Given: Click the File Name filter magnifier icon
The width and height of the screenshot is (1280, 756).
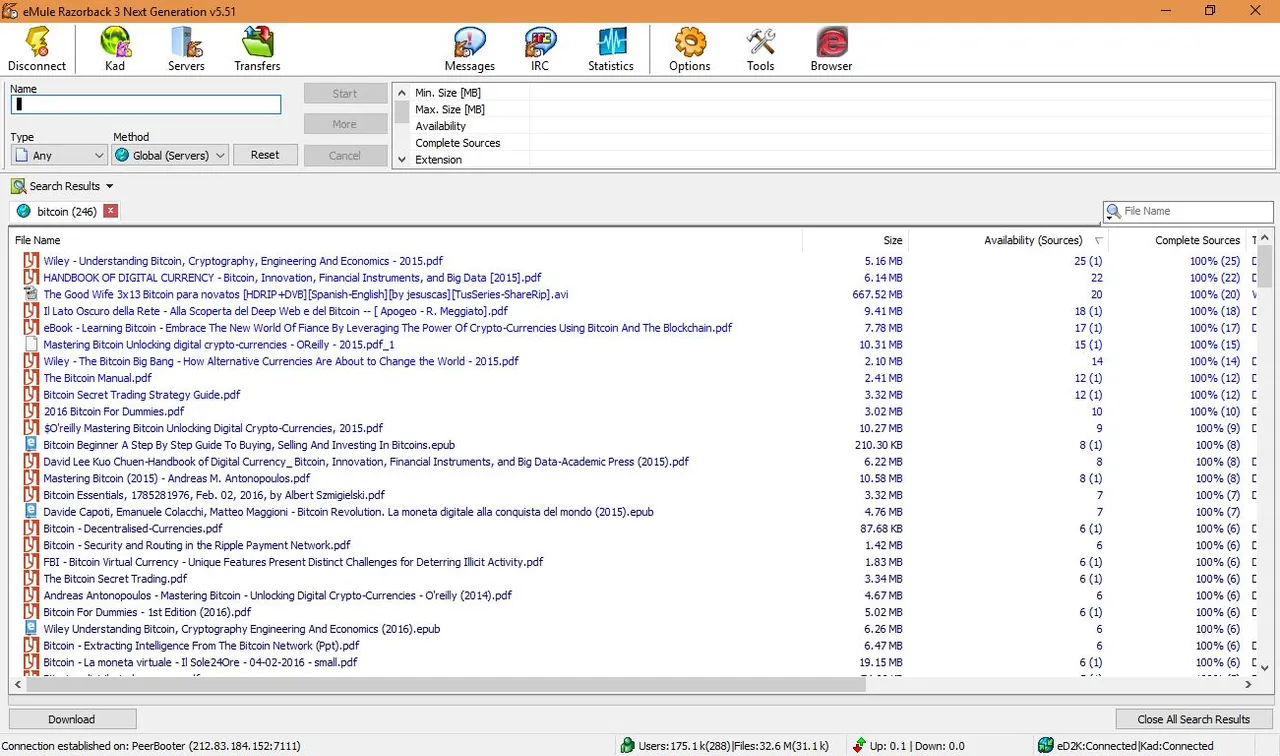Looking at the screenshot, I should click(1113, 212).
